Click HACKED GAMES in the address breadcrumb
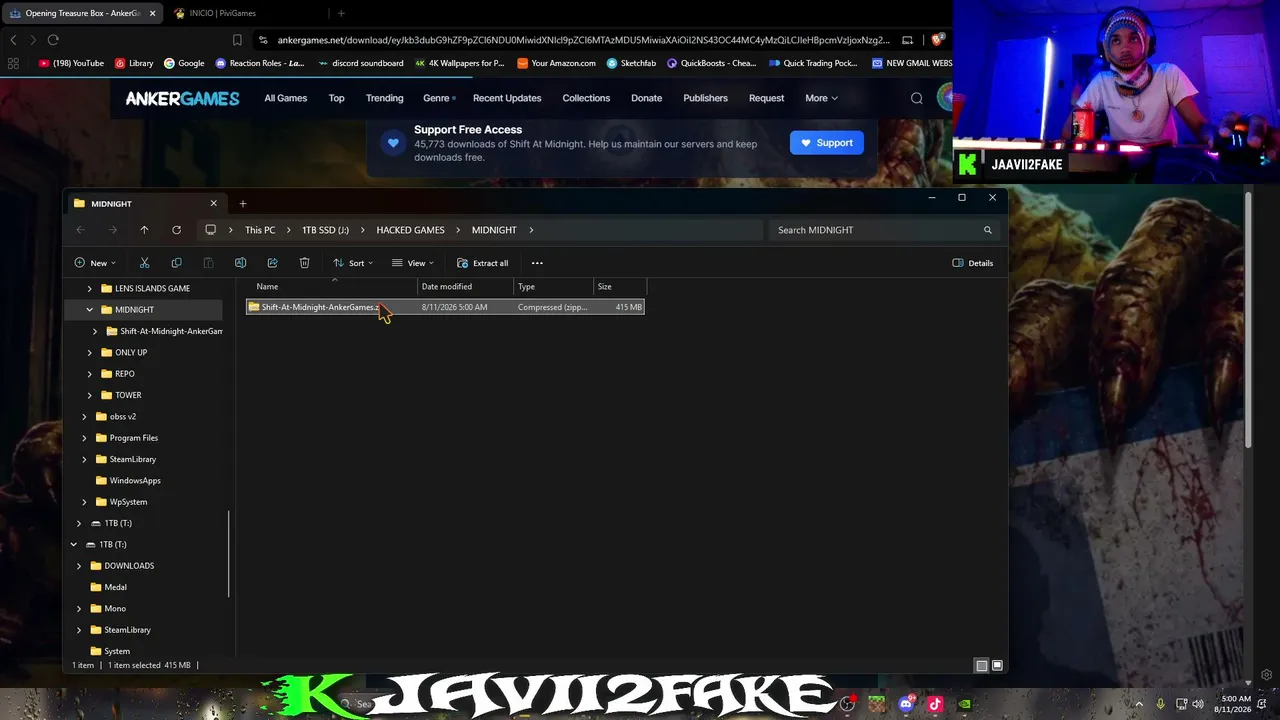The image size is (1280, 720). [x=410, y=230]
